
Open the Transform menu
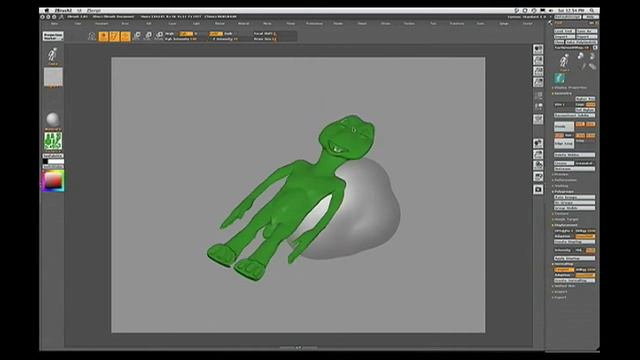pyautogui.click(x=457, y=24)
